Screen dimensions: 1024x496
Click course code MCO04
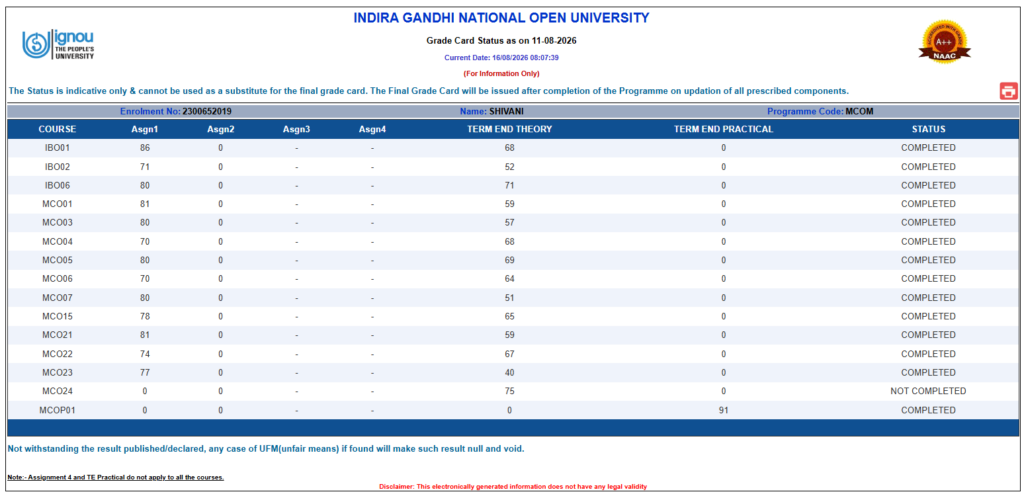pos(57,241)
